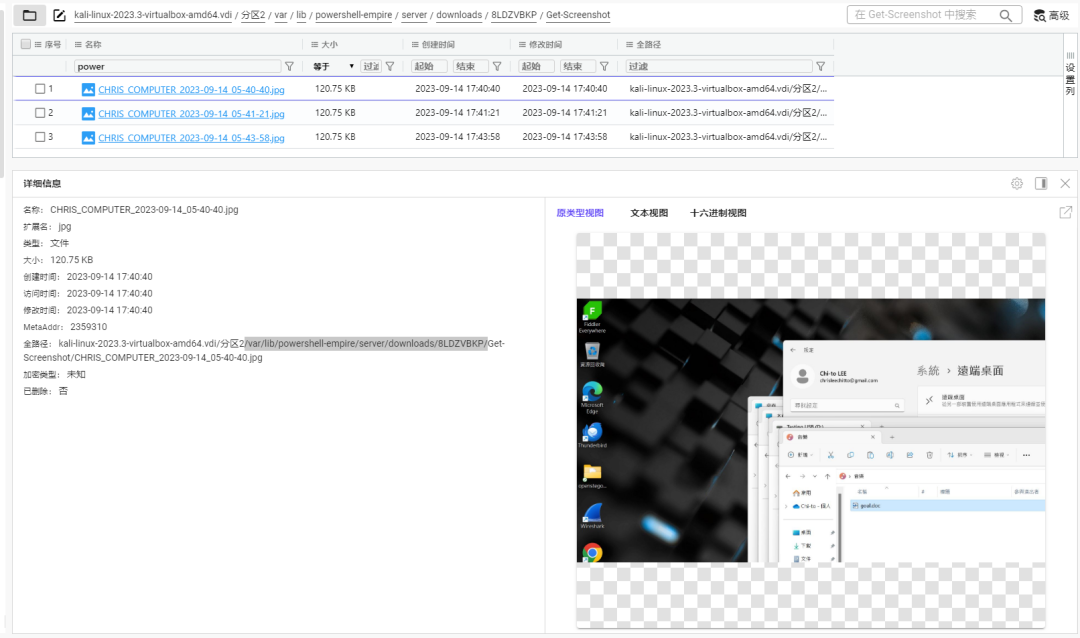Viewport: 1080px width, 638px height.
Task: Navigate to downloads breadcrumb
Action: (459, 14)
